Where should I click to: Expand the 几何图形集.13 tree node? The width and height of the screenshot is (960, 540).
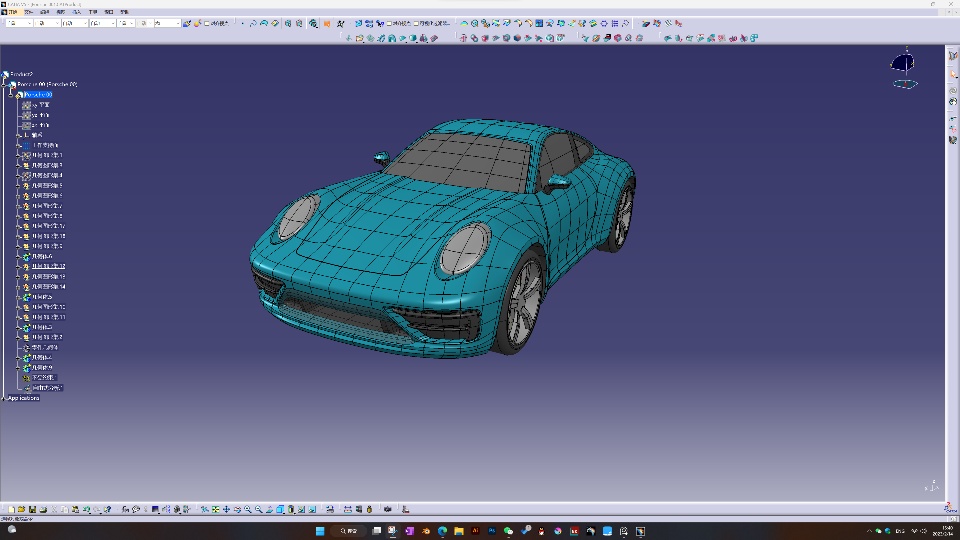(18, 277)
